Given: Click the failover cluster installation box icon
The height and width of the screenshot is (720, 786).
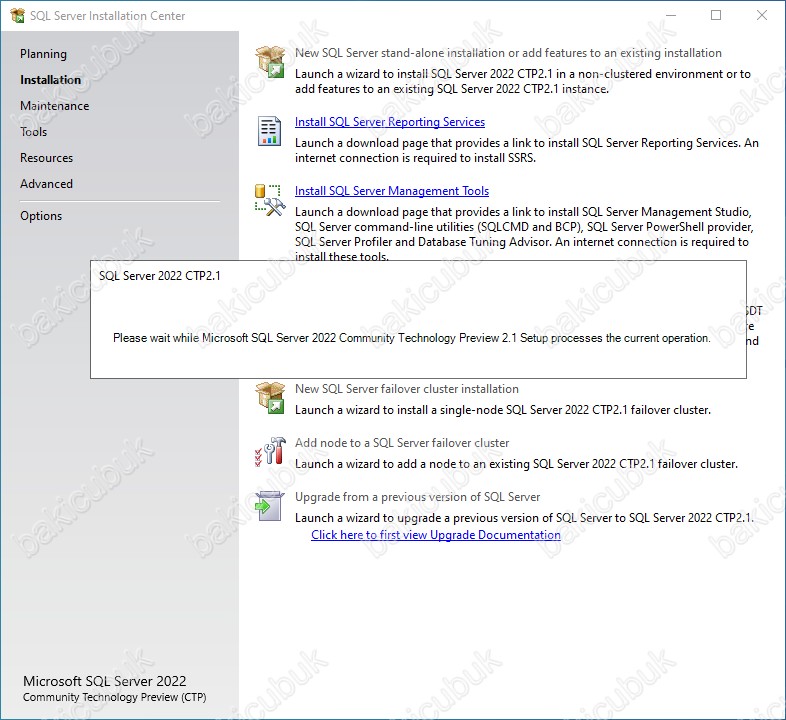Looking at the screenshot, I should [x=270, y=398].
